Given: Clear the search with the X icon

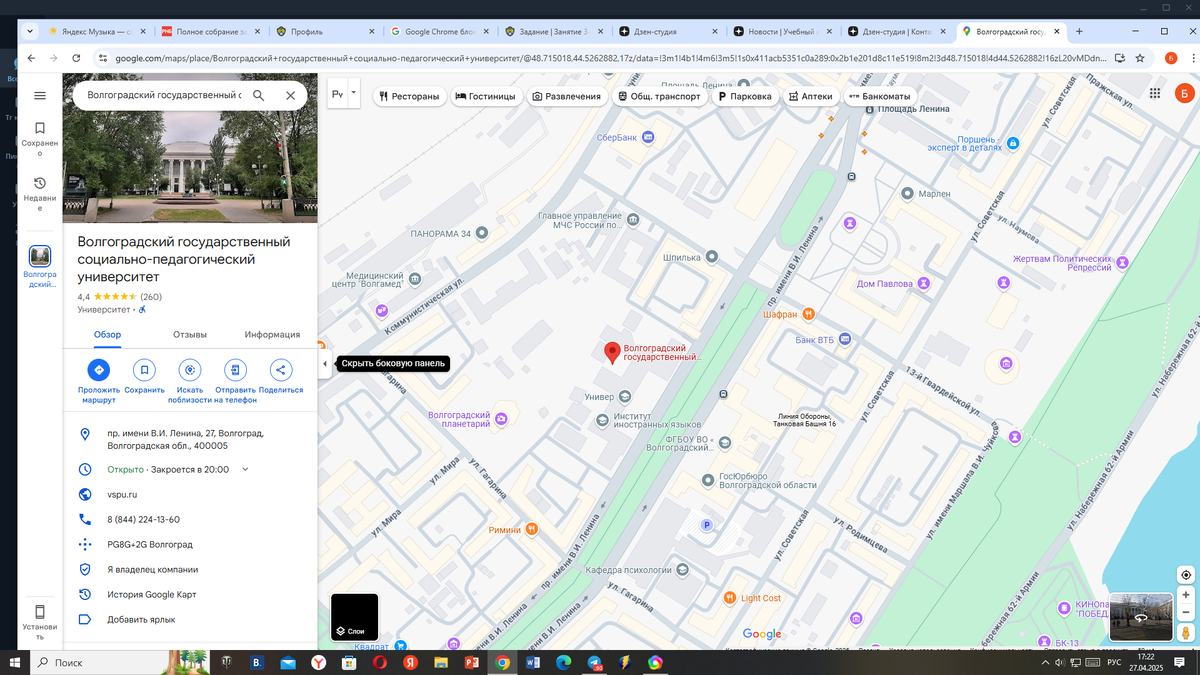Looking at the screenshot, I should [x=290, y=95].
